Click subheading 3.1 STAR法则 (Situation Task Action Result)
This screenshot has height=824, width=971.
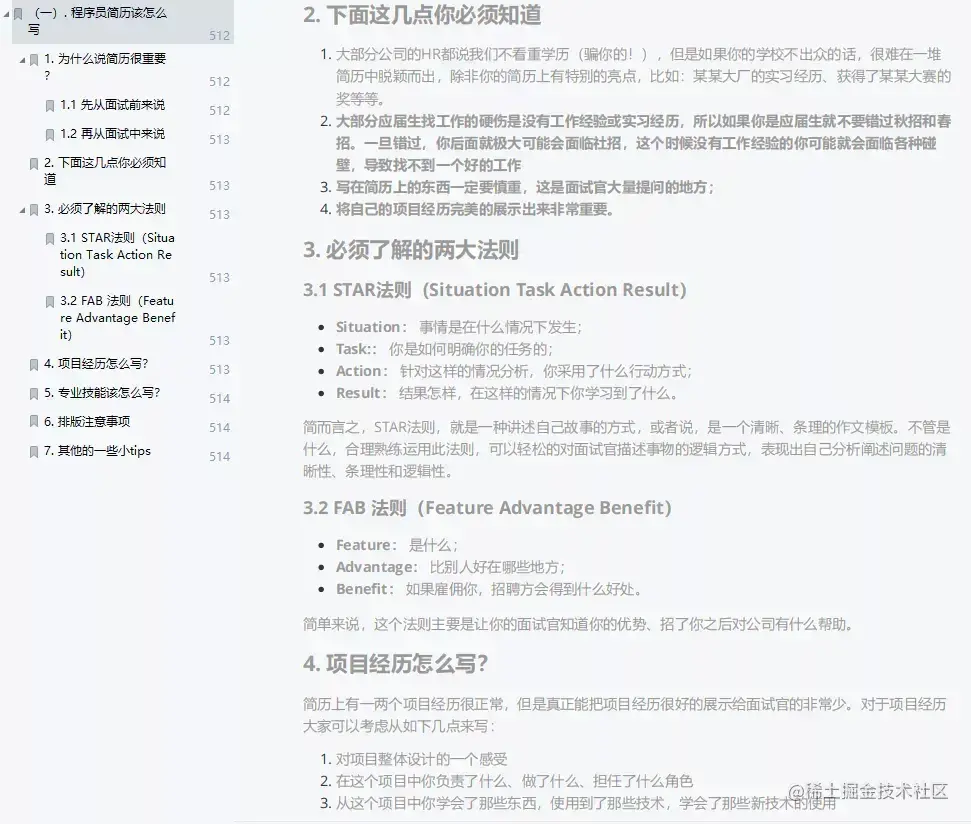tap(495, 290)
